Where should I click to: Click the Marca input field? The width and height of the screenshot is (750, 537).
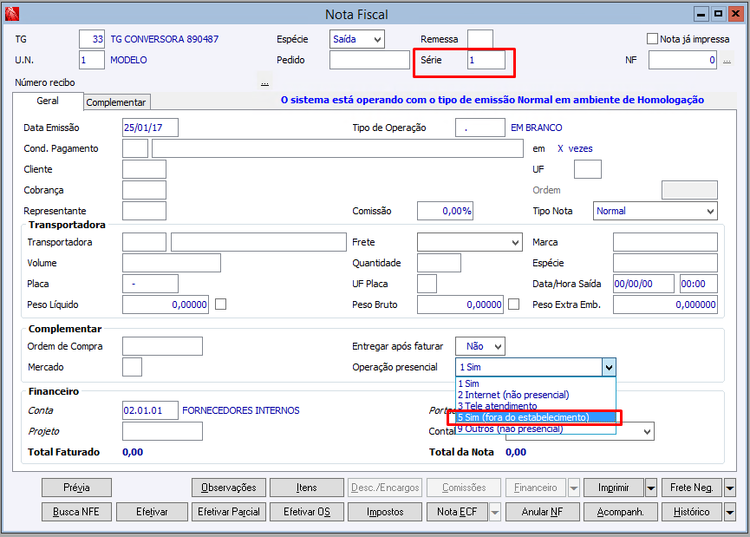665,242
